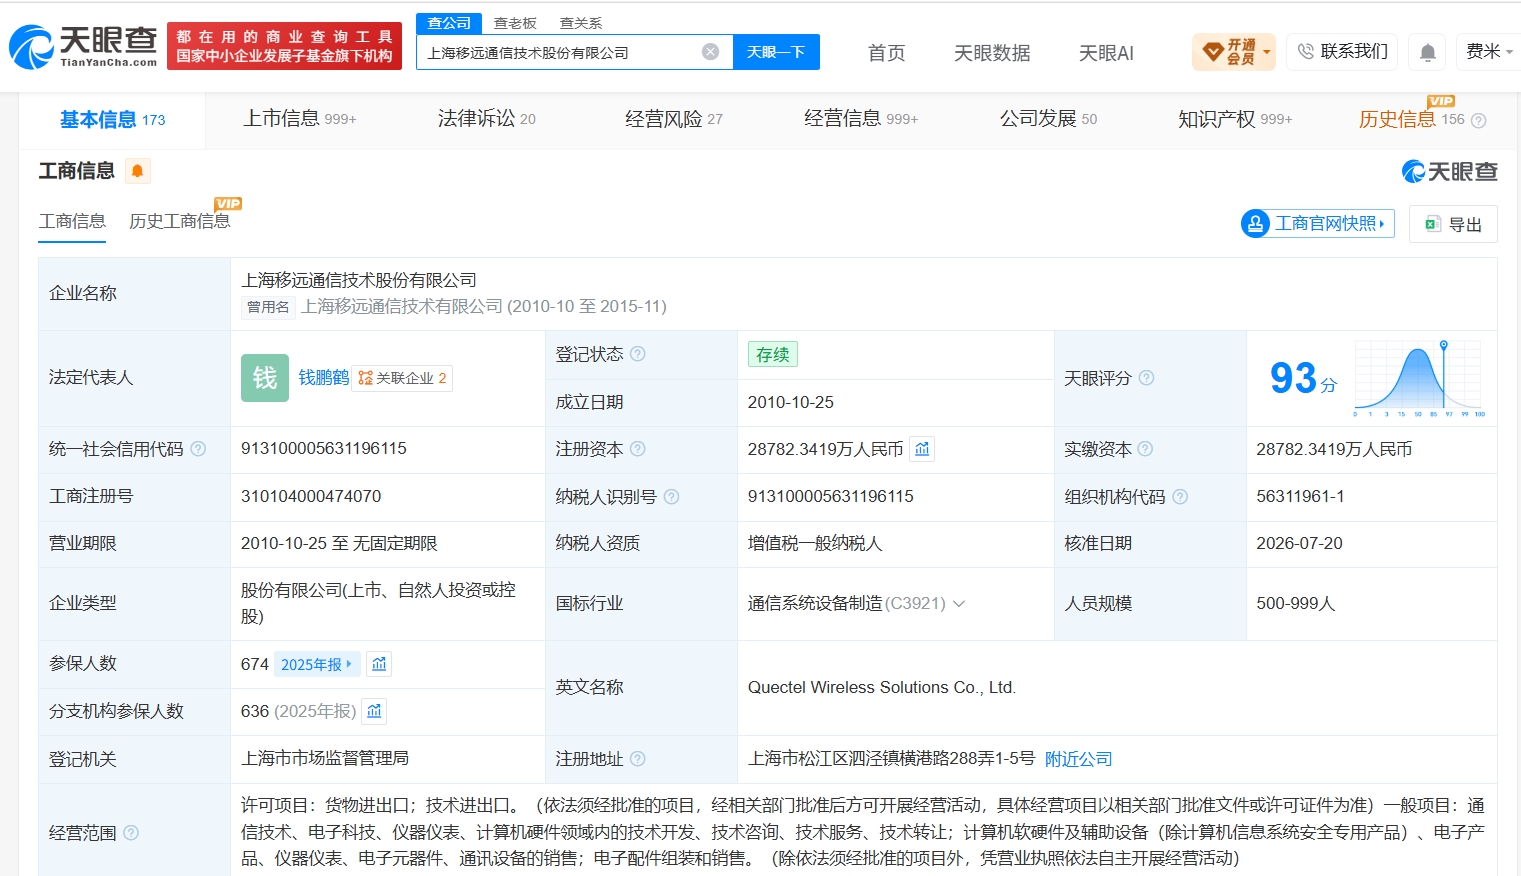This screenshot has height=876, width=1521.
Task: Click the orange alert bell beside 工商信息
Action: pos(138,171)
